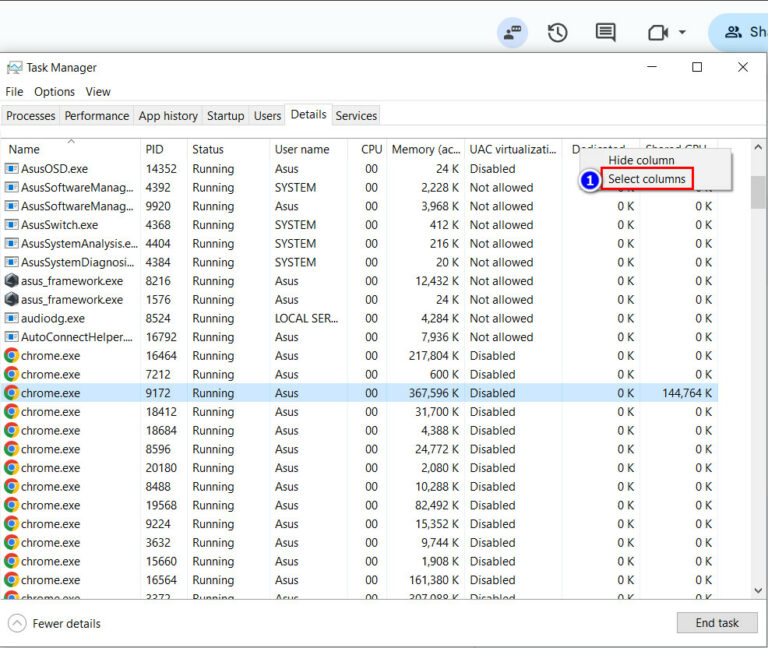Click the presence avatars icon in top bar
Viewport: 768px width, 648px height.
512,32
